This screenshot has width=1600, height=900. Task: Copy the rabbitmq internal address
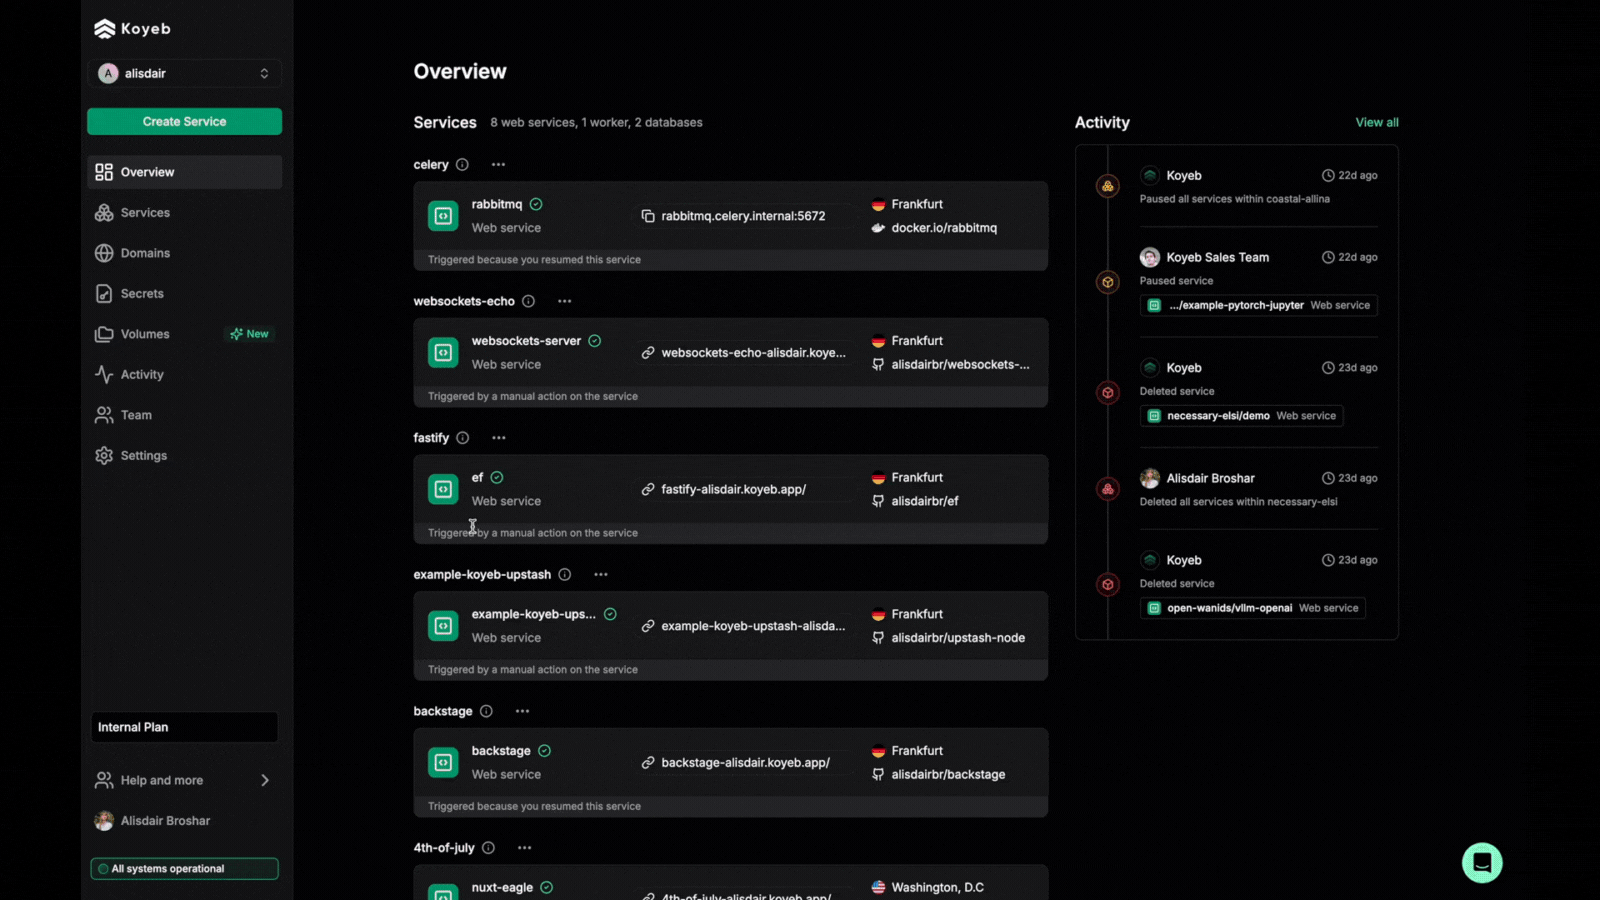648,216
